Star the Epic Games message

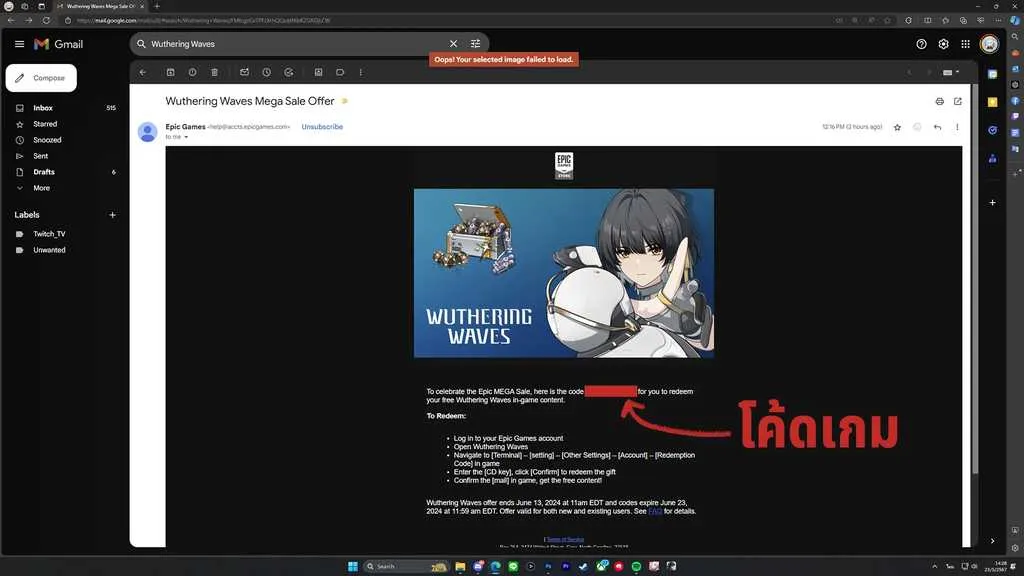coord(897,127)
